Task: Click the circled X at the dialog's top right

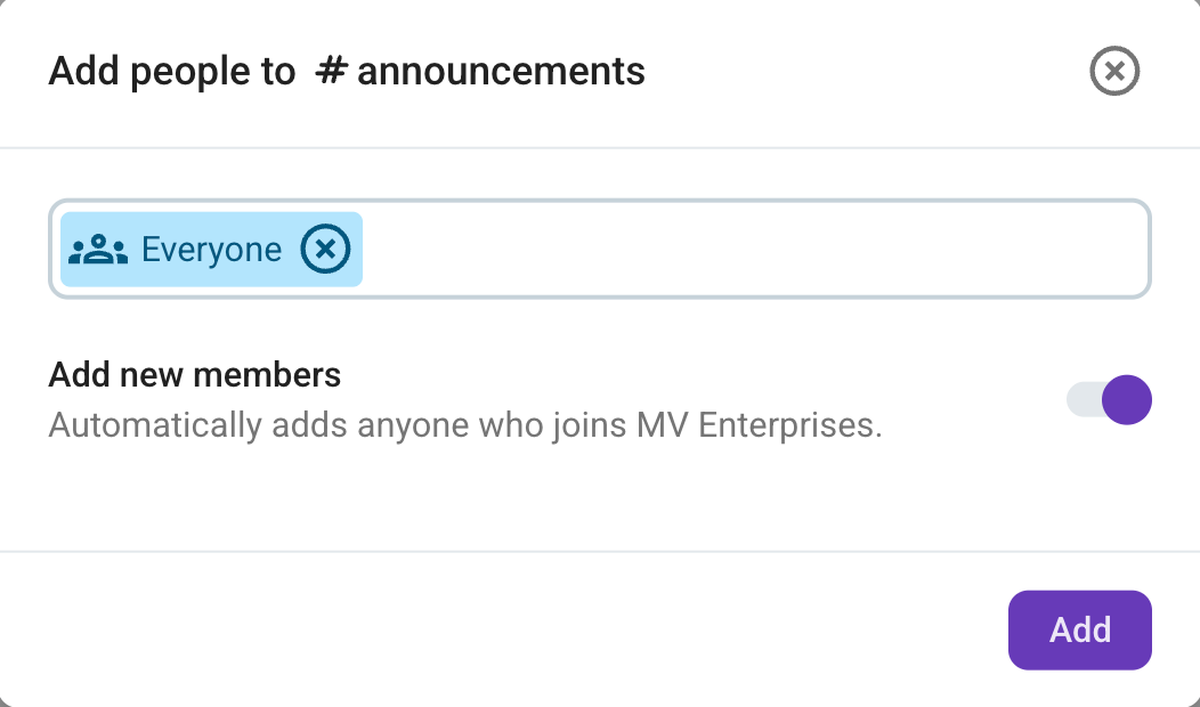Action: (x=1114, y=71)
